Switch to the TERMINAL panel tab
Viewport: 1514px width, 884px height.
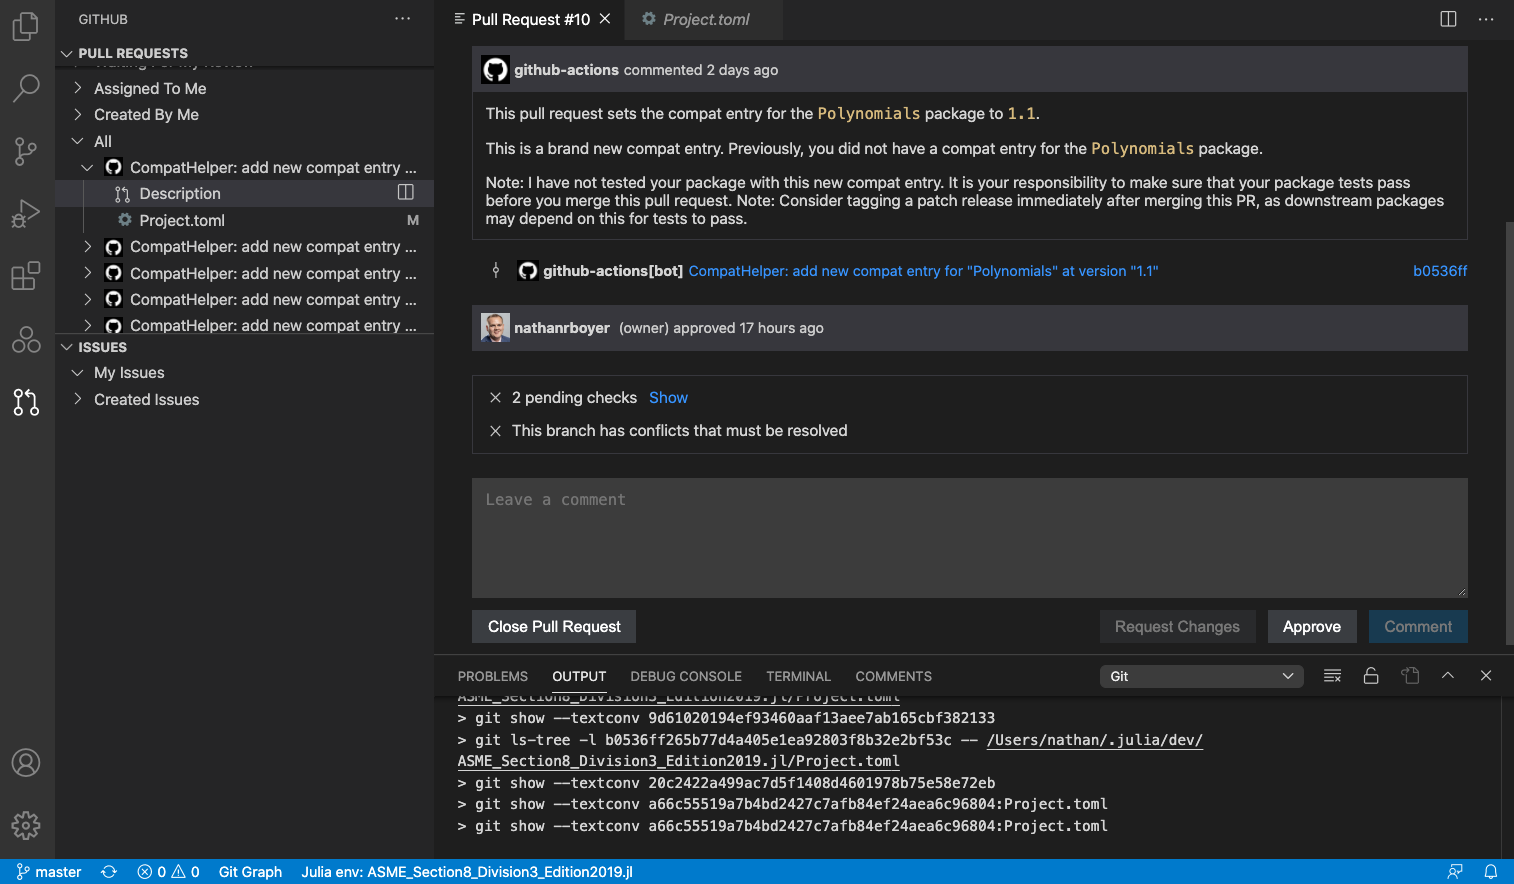[798, 676]
